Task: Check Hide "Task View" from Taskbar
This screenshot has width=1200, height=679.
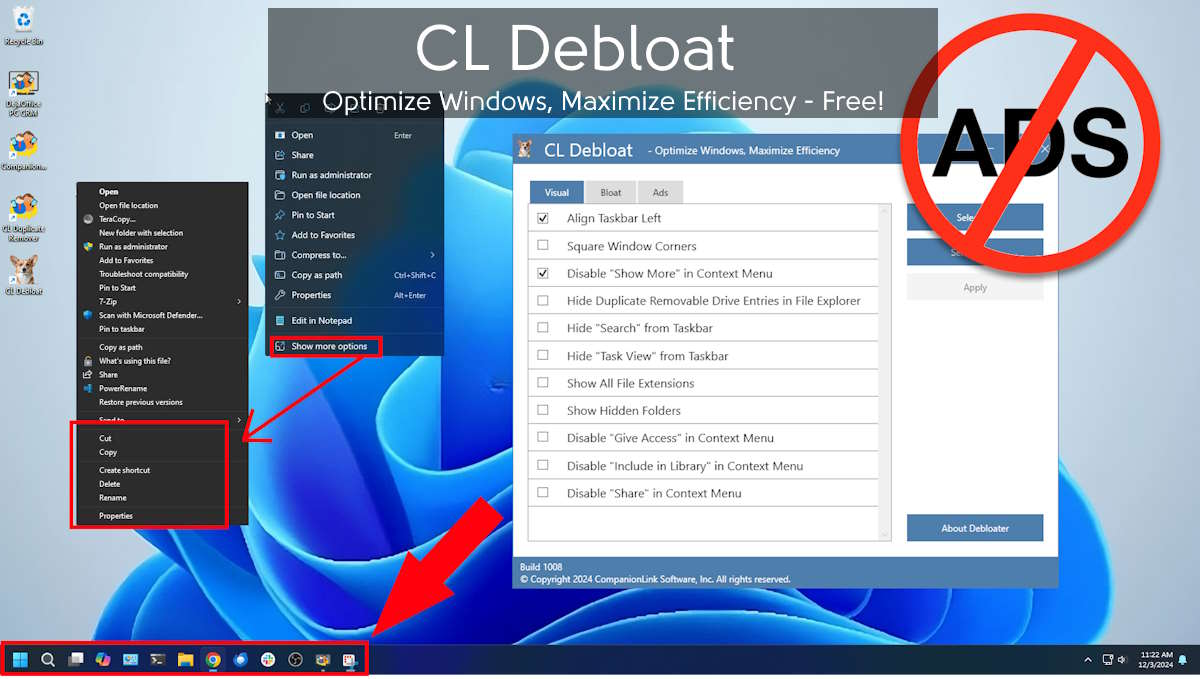Action: [x=543, y=355]
